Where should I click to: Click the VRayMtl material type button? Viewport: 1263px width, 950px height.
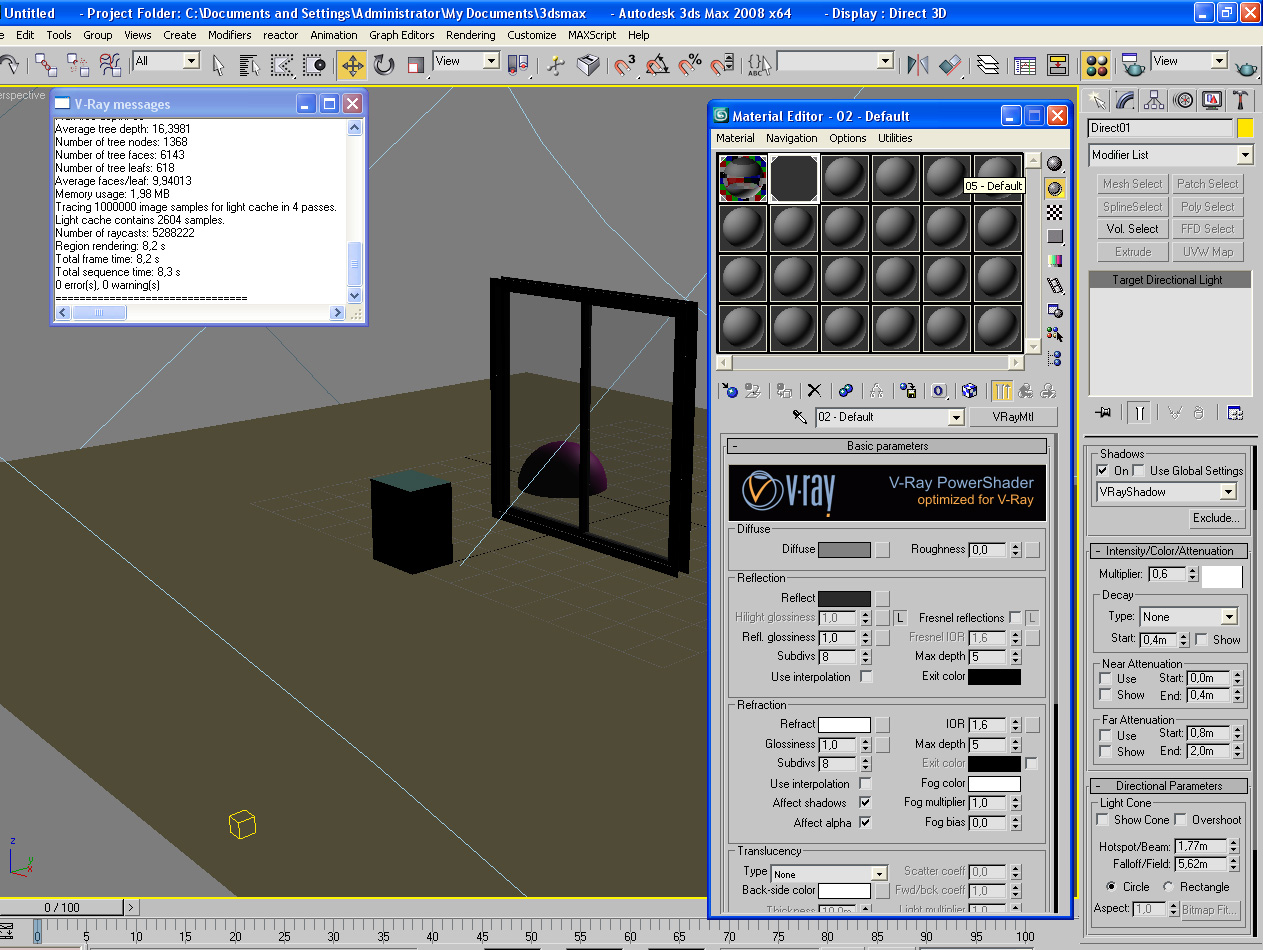pyautogui.click(x=1013, y=417)
